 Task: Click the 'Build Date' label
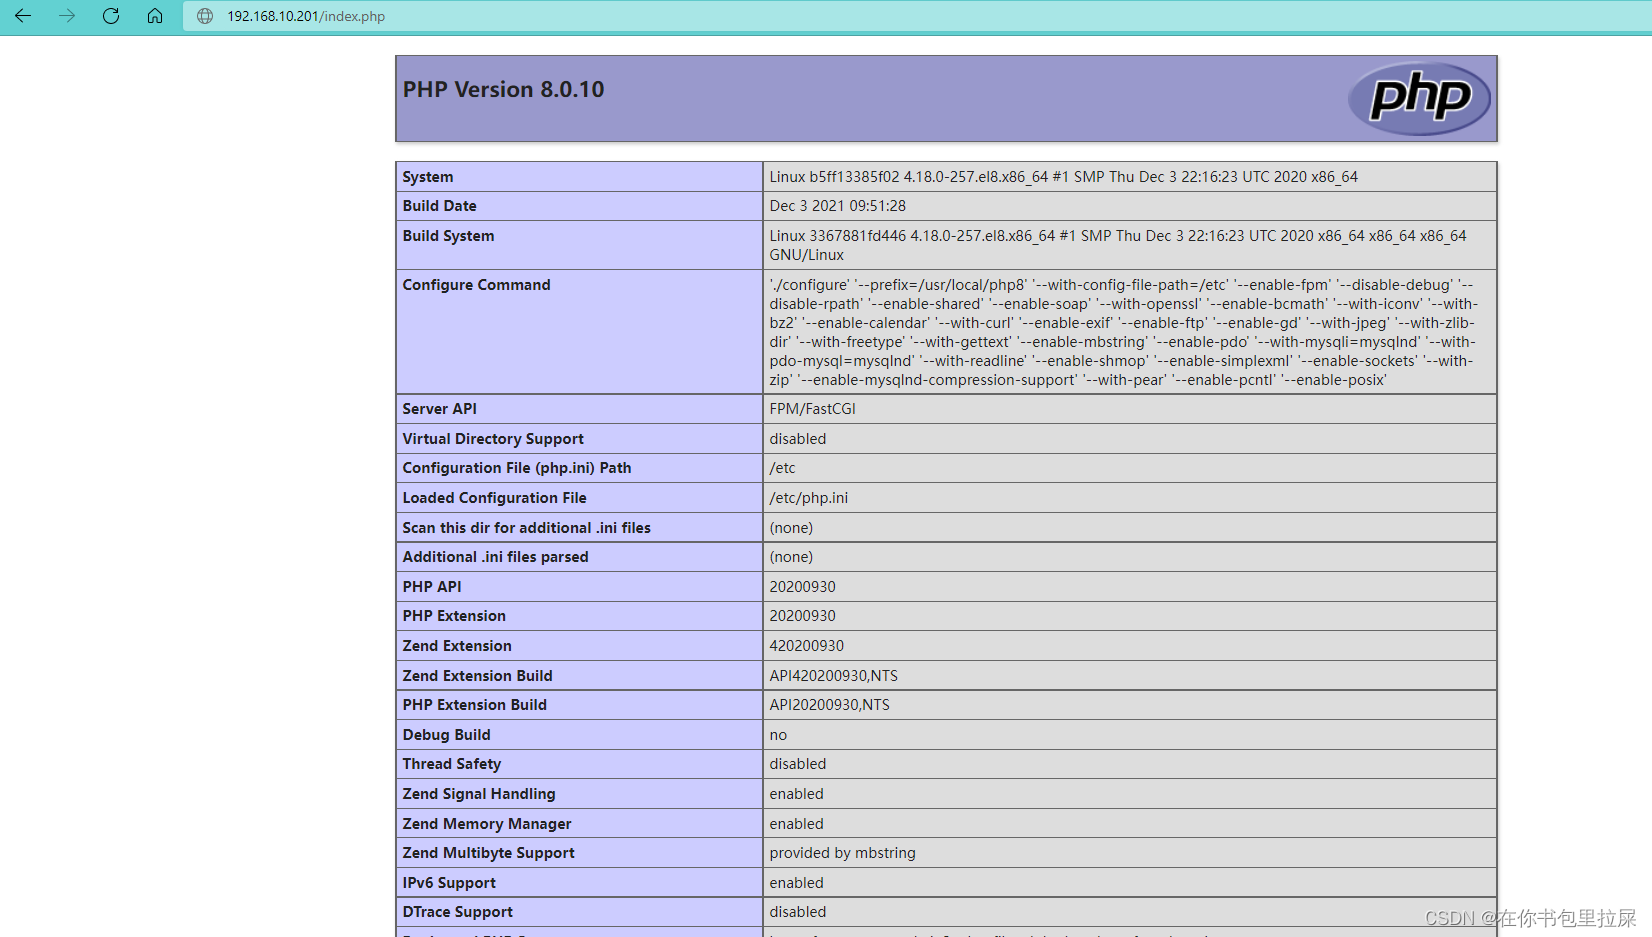pyautogui.click(x=439, y=206)
